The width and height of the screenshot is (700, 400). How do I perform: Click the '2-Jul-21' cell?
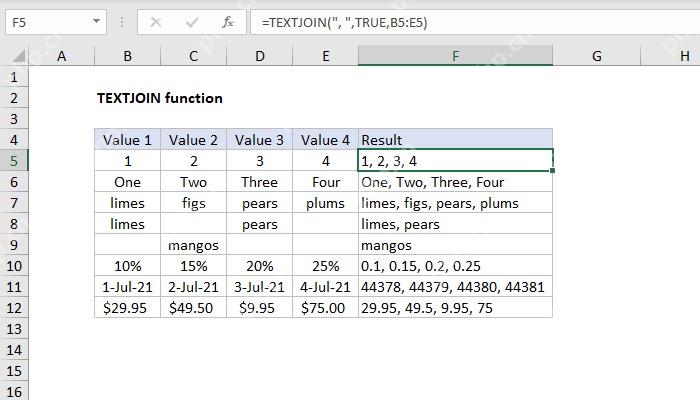[x=193, y=287]
